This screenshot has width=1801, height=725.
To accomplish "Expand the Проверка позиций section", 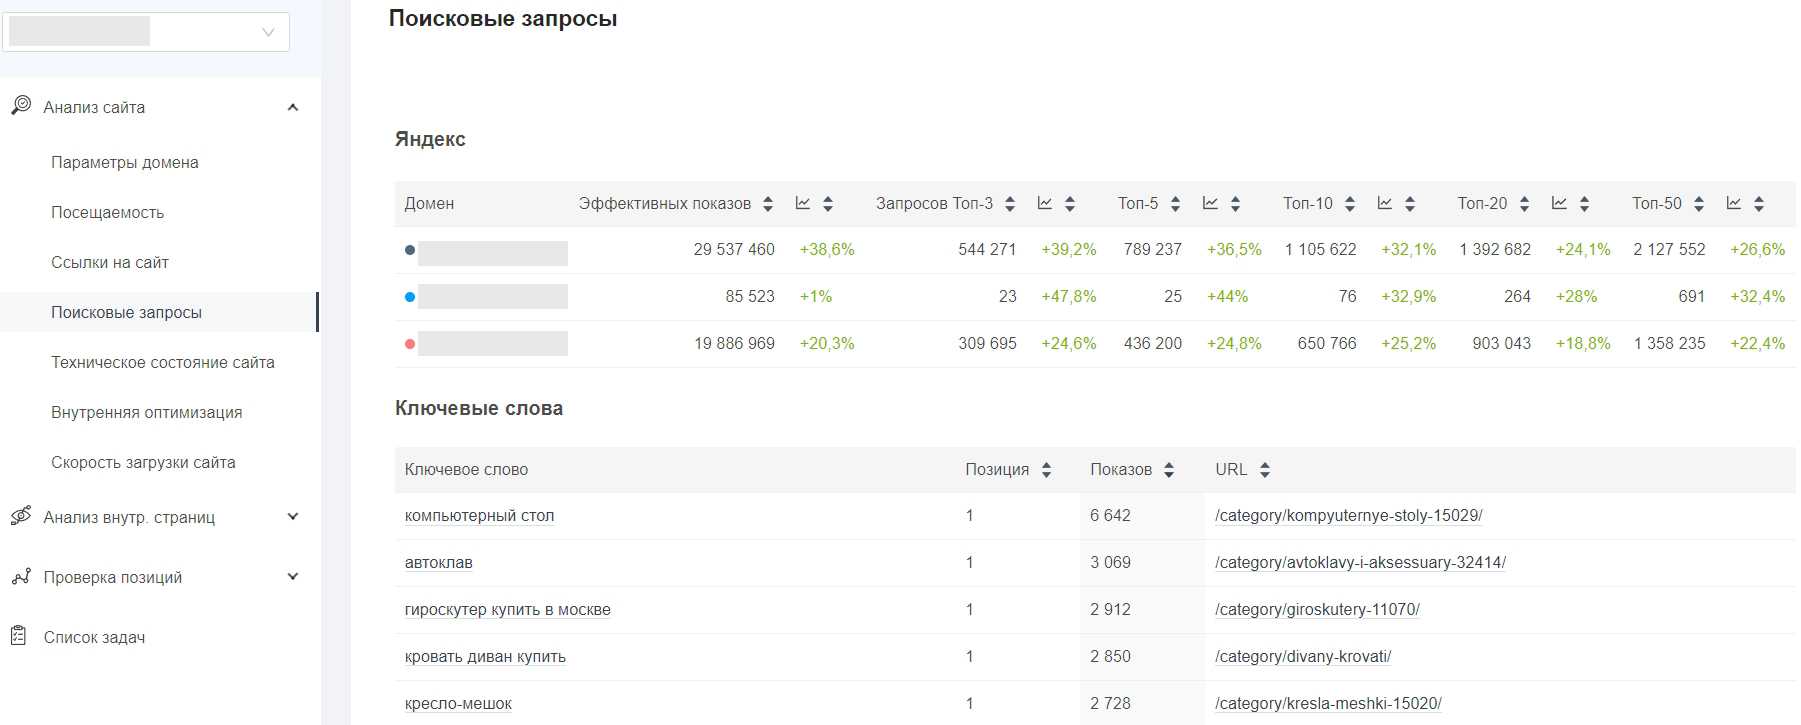I will point(293,577).
